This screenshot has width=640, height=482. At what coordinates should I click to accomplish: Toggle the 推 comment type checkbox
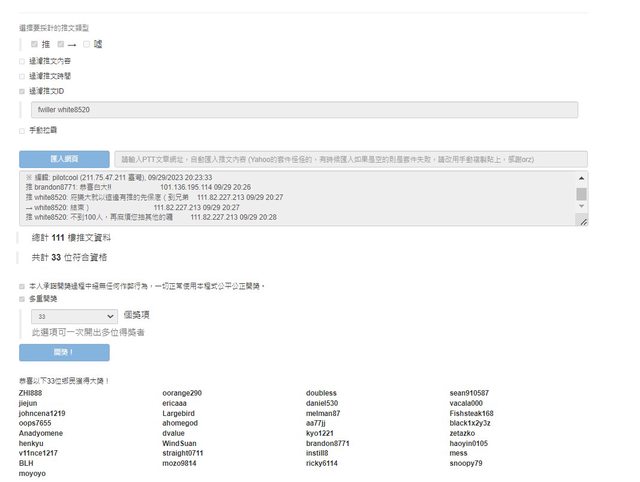[35, 44]
